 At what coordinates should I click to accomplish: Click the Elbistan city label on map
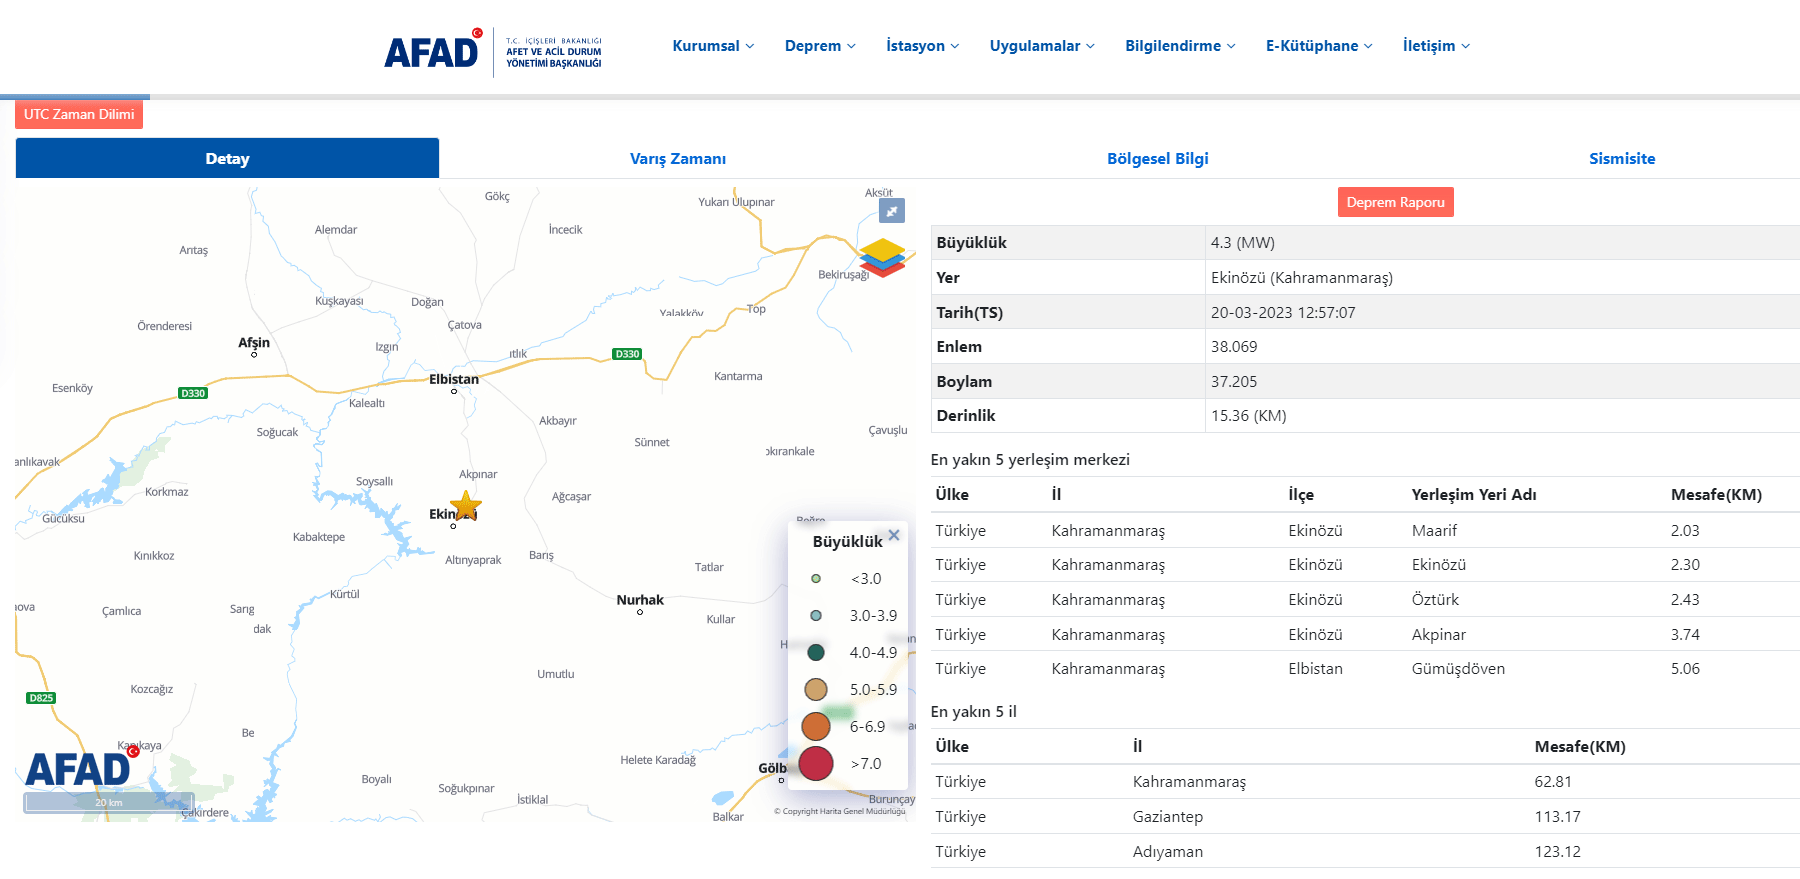pyautogui.click(x=454, y=379)
